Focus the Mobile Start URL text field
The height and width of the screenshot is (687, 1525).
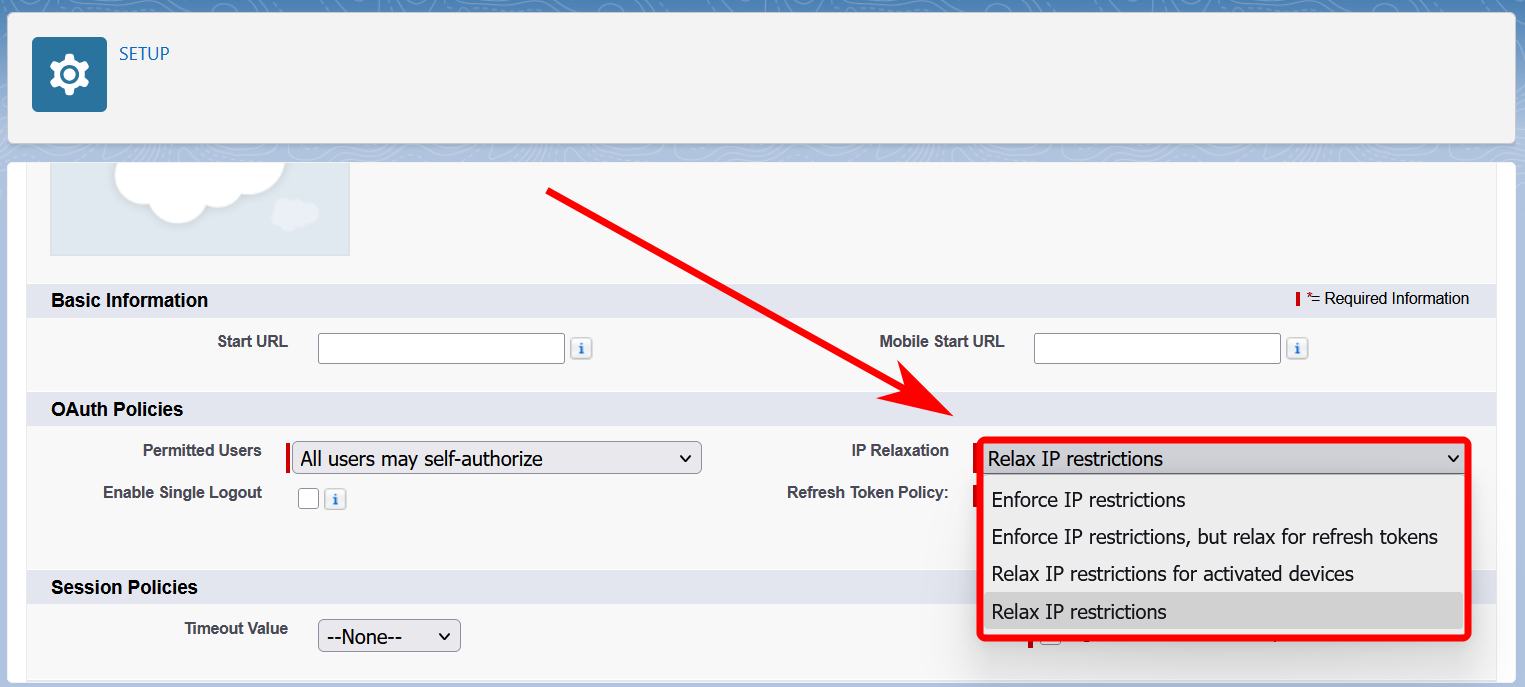click(x=1157, y=349)
